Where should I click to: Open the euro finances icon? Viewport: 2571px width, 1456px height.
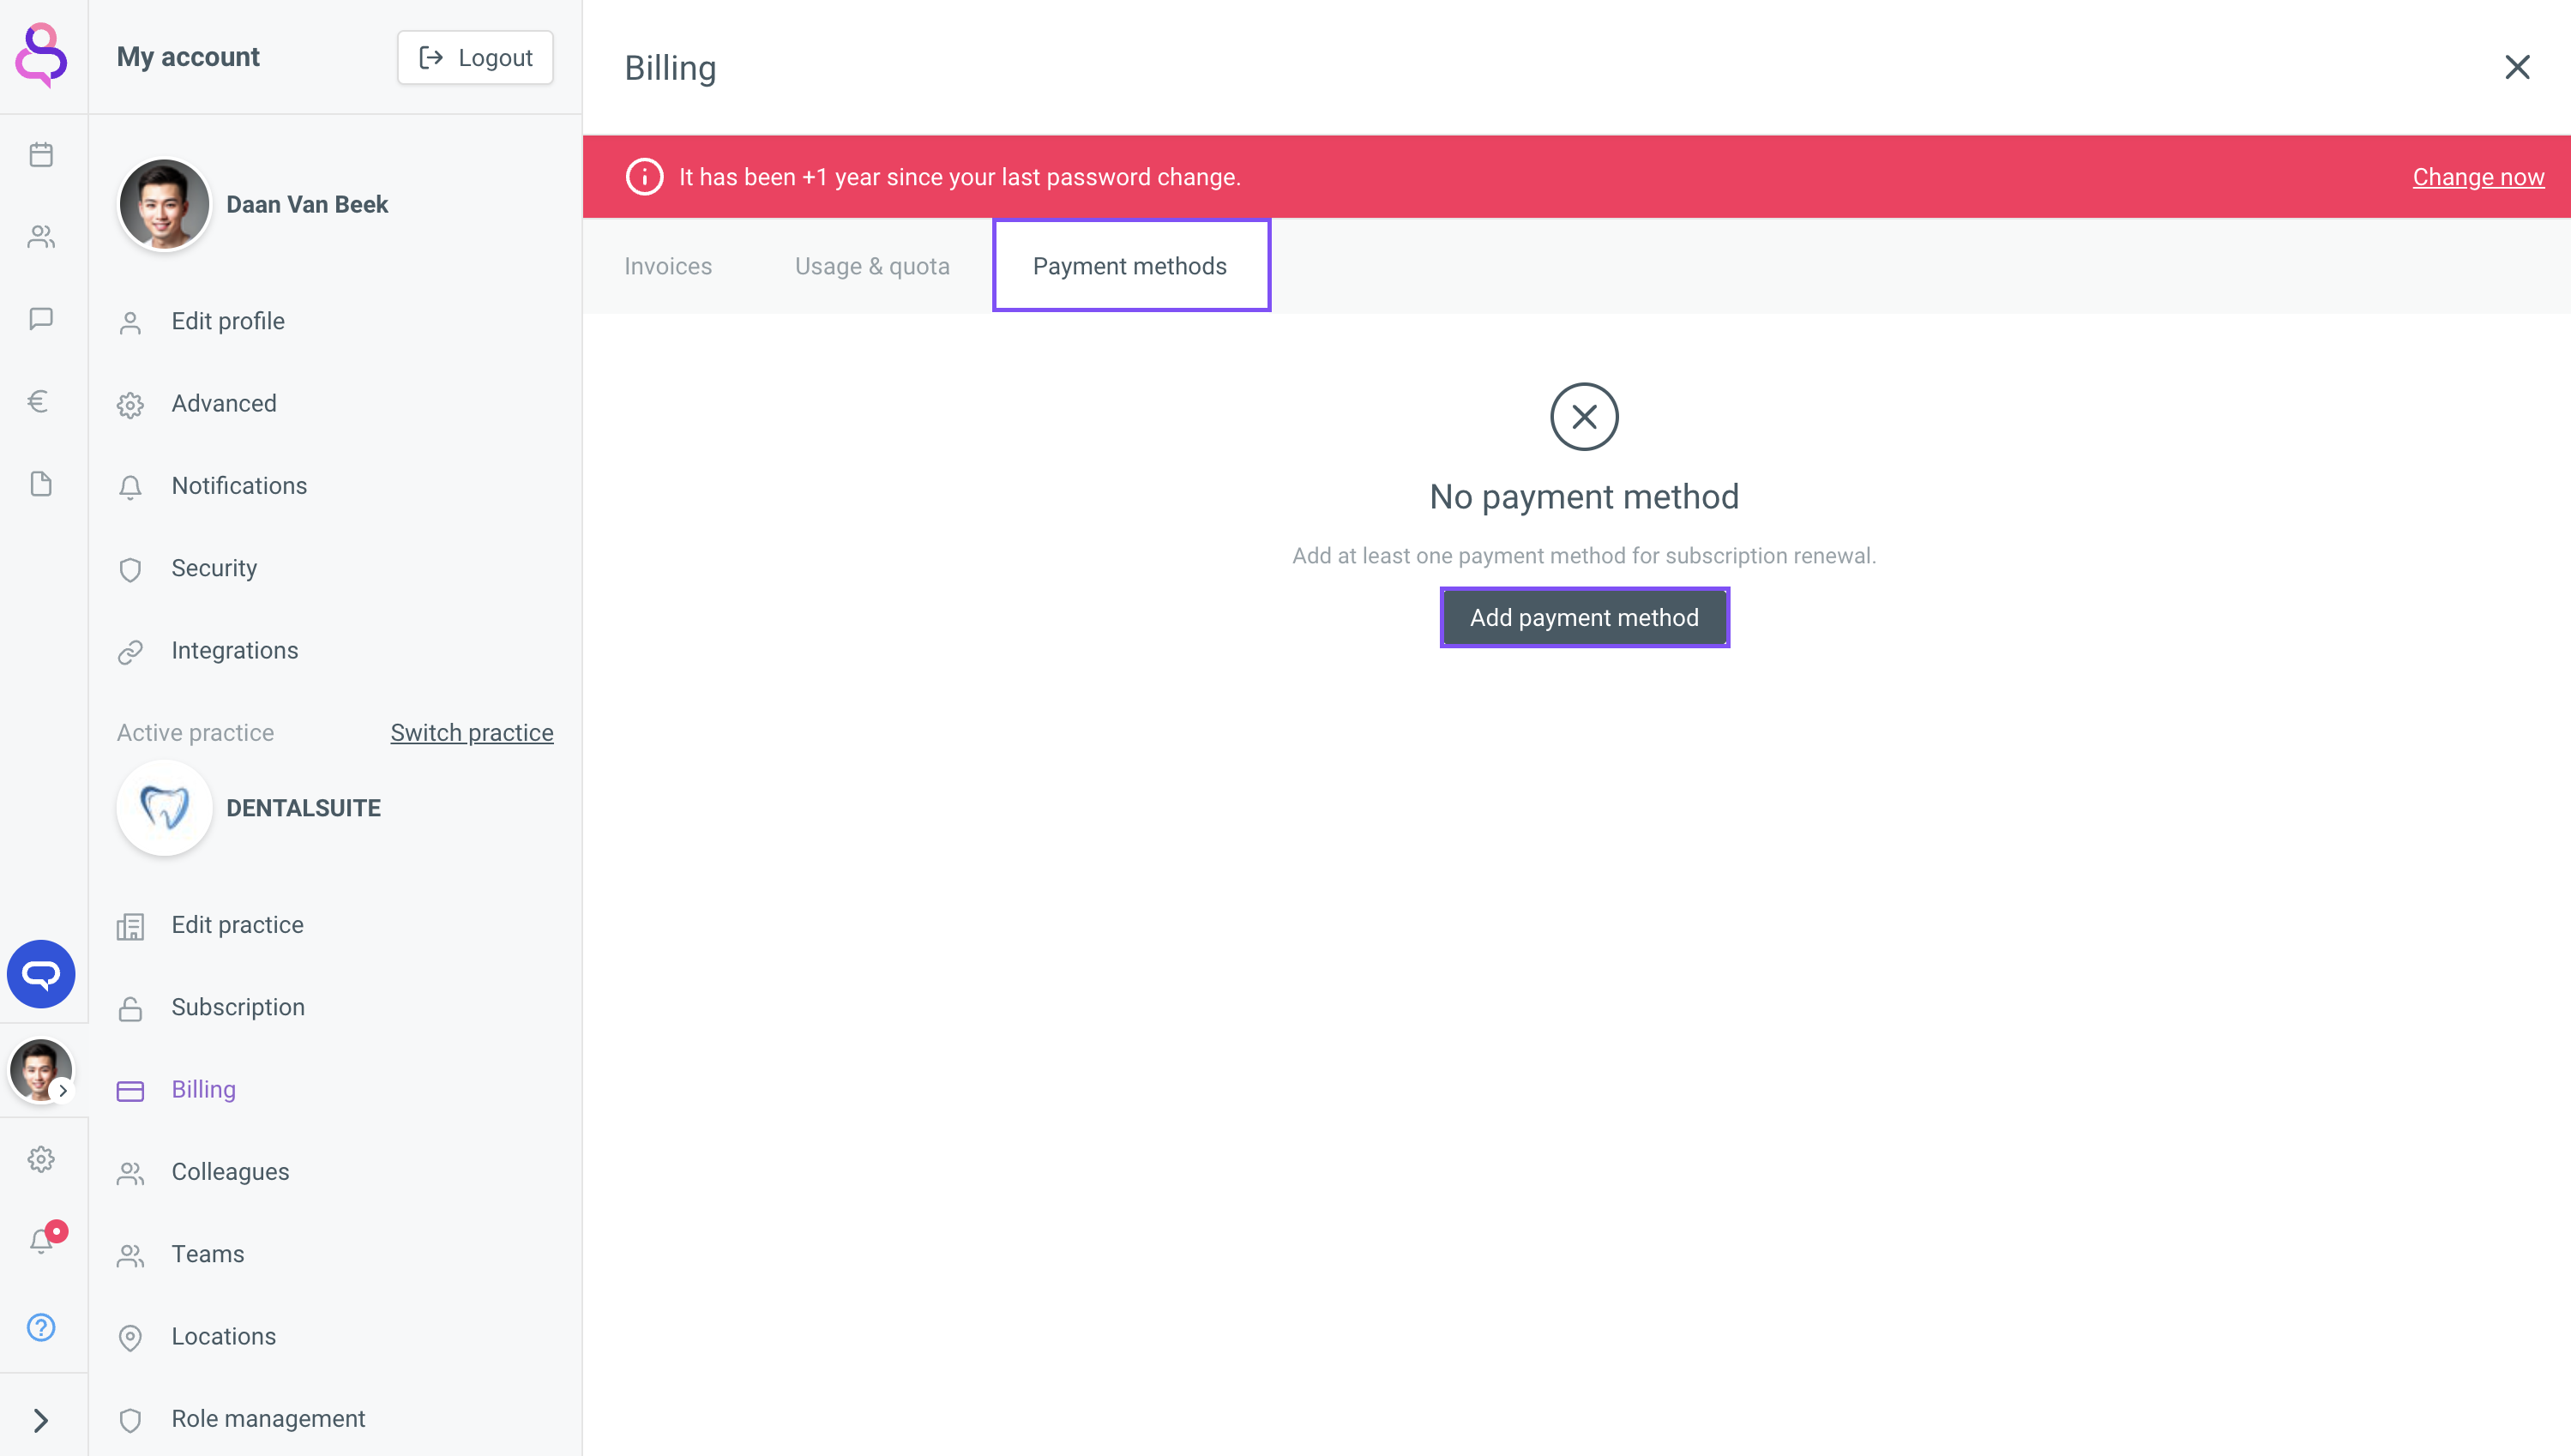click(x=39, y=402)
